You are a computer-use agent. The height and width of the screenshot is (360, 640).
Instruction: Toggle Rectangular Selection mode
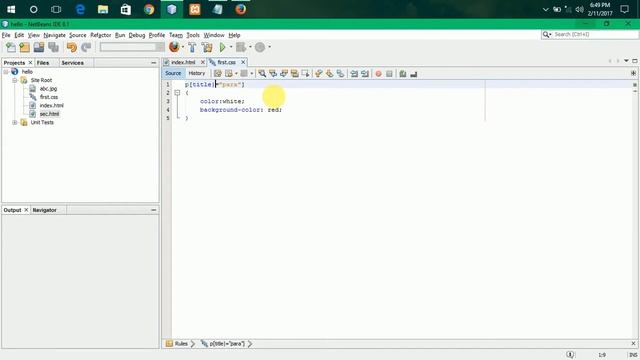305,73
